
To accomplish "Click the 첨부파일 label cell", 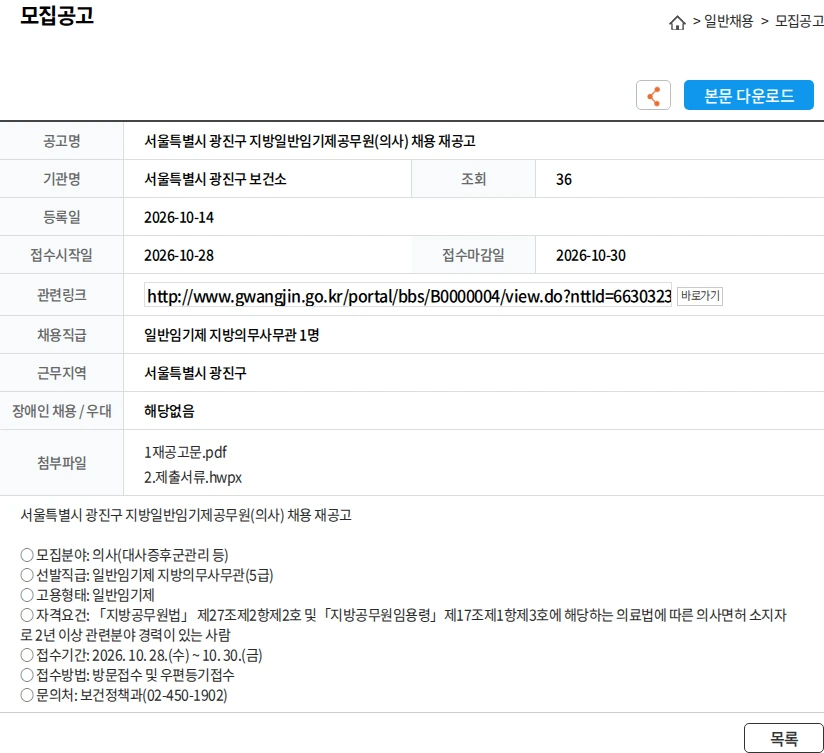I will pyautogui.click(x=61, y=463).
